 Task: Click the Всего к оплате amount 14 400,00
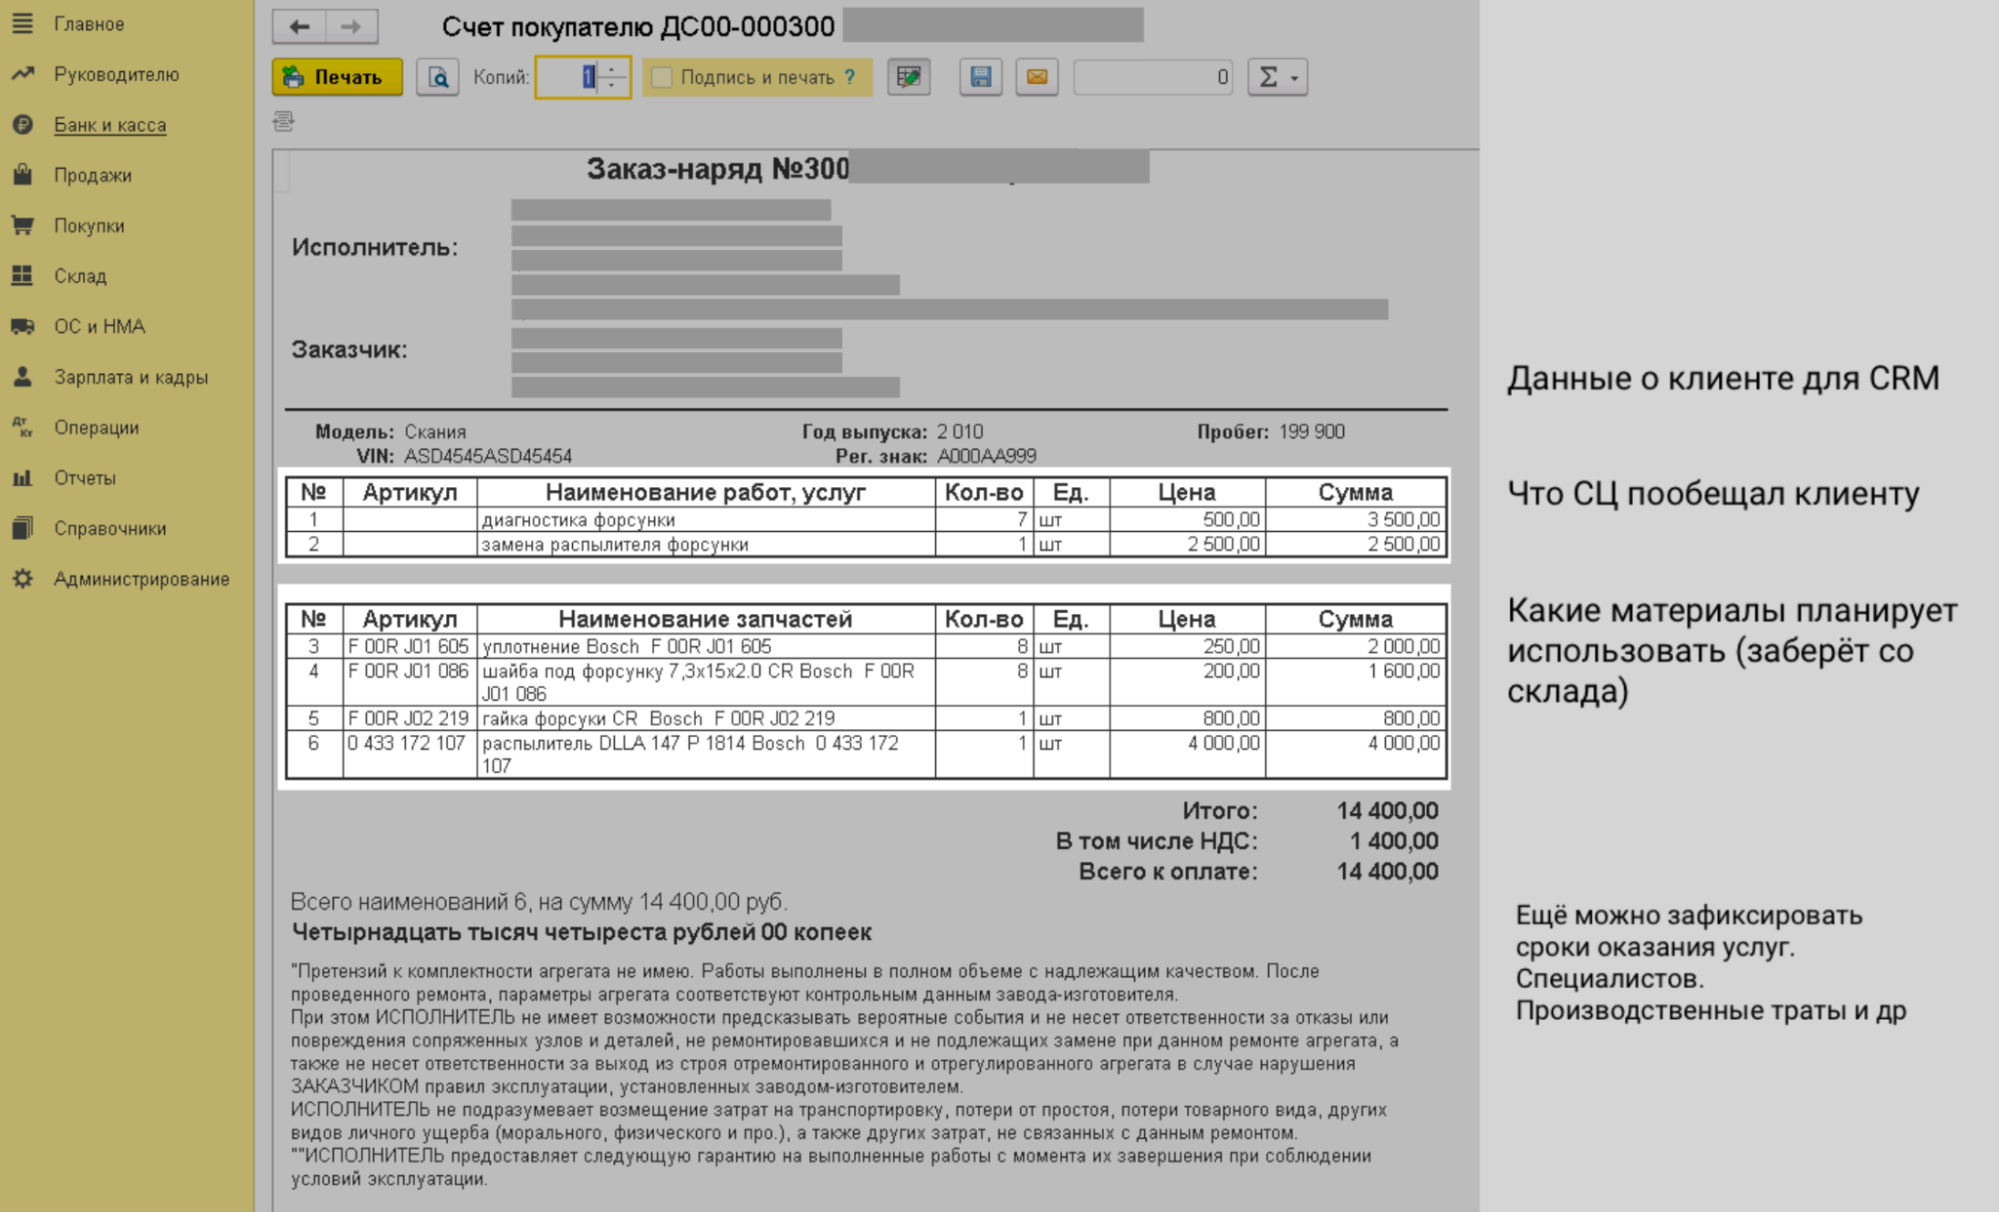[x=1387, y=872]
